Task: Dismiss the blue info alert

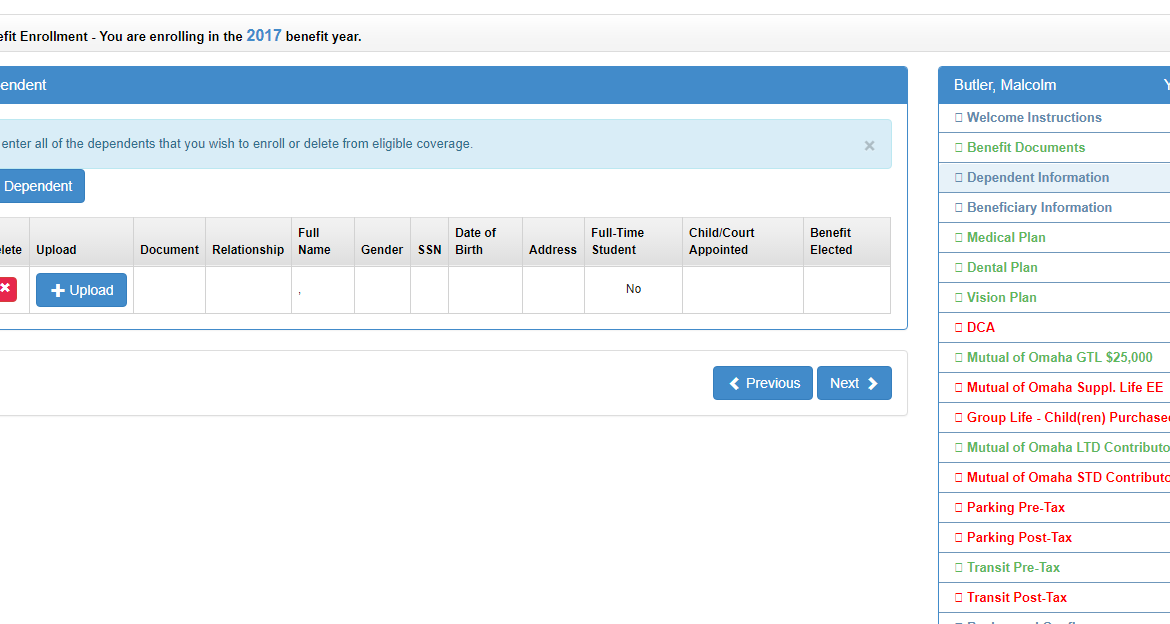Action: coord(869,145)
